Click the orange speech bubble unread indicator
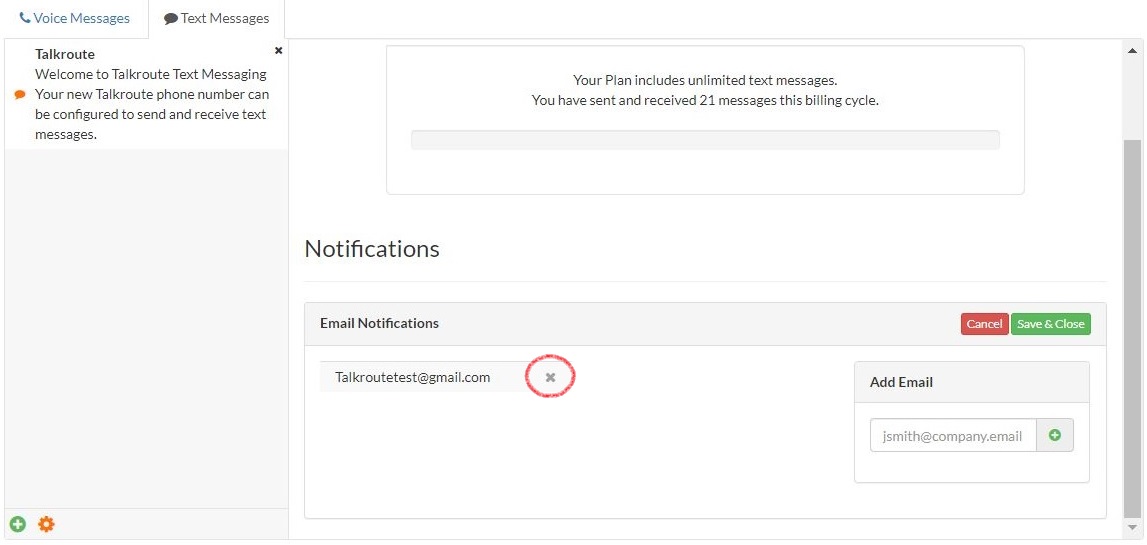1147x545 pixels. click(20, 94)
